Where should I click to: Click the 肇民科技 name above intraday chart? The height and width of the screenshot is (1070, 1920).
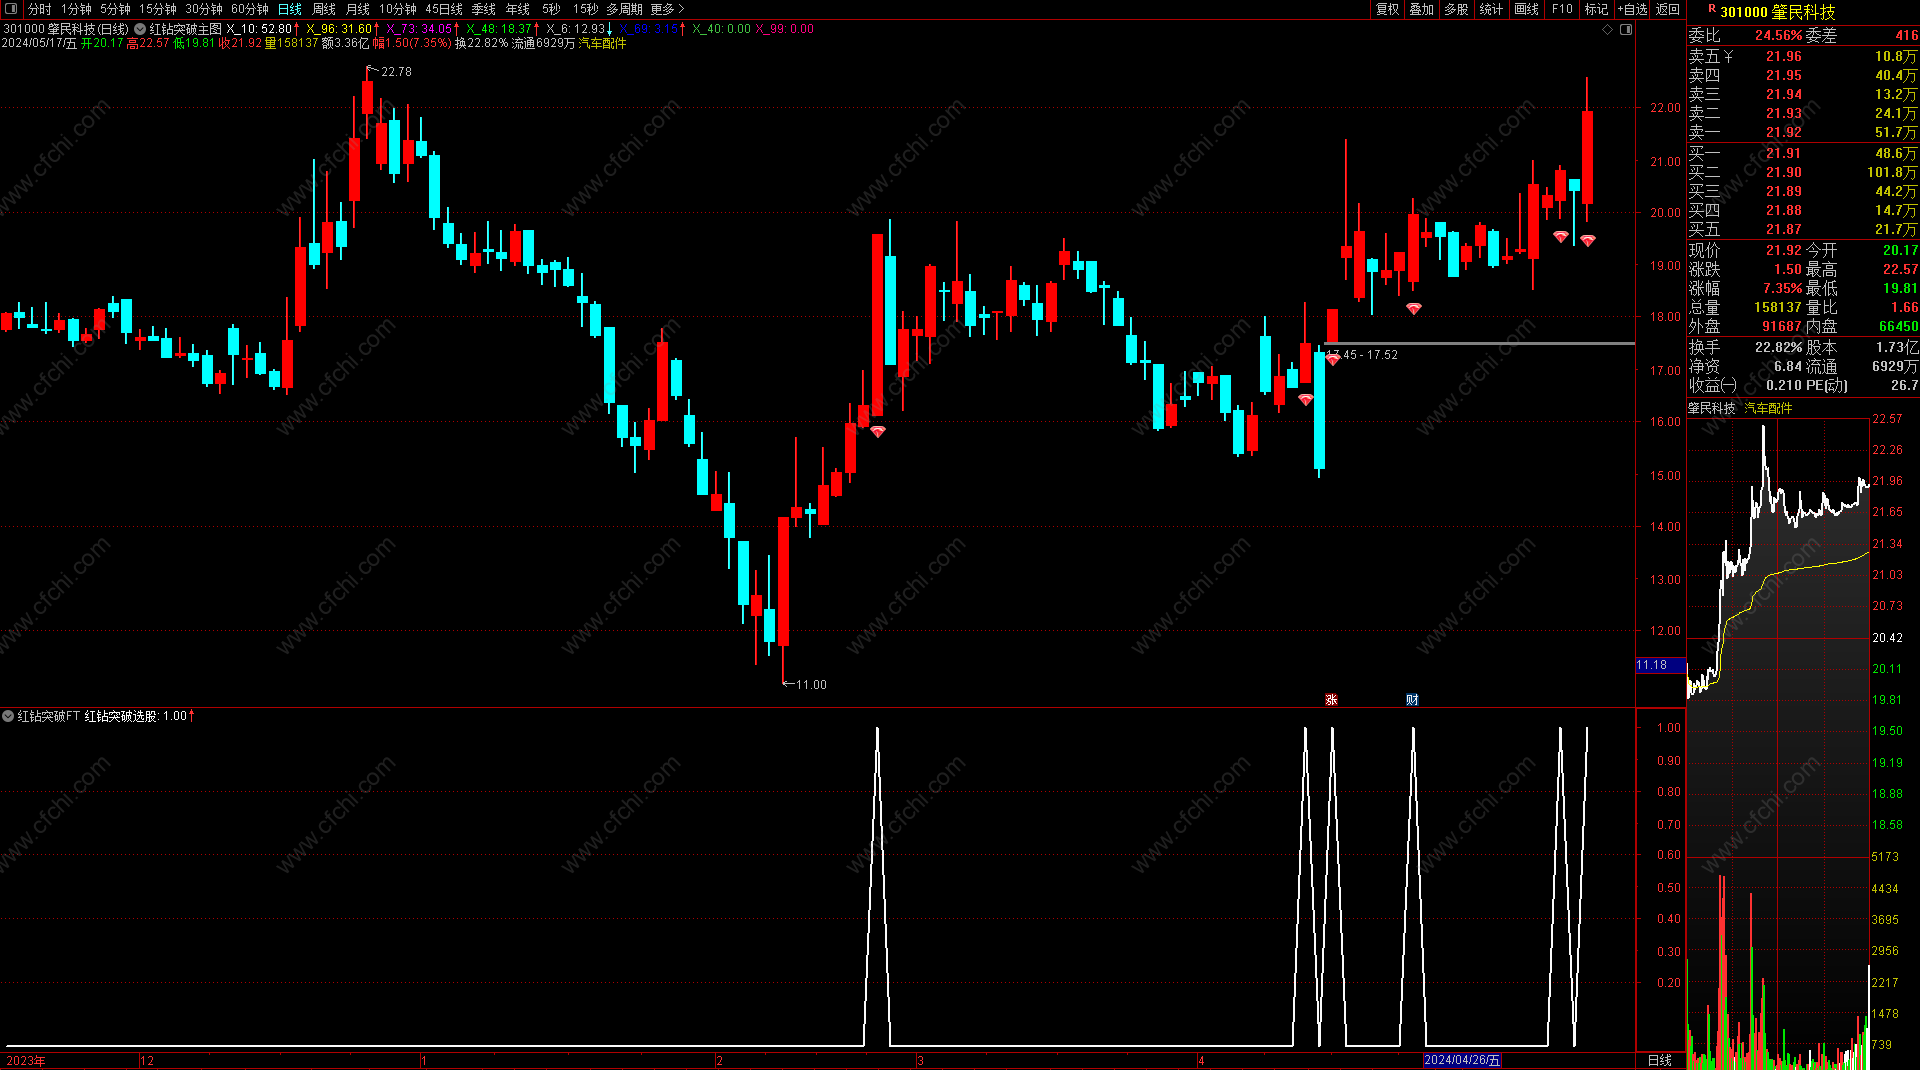1712,408
